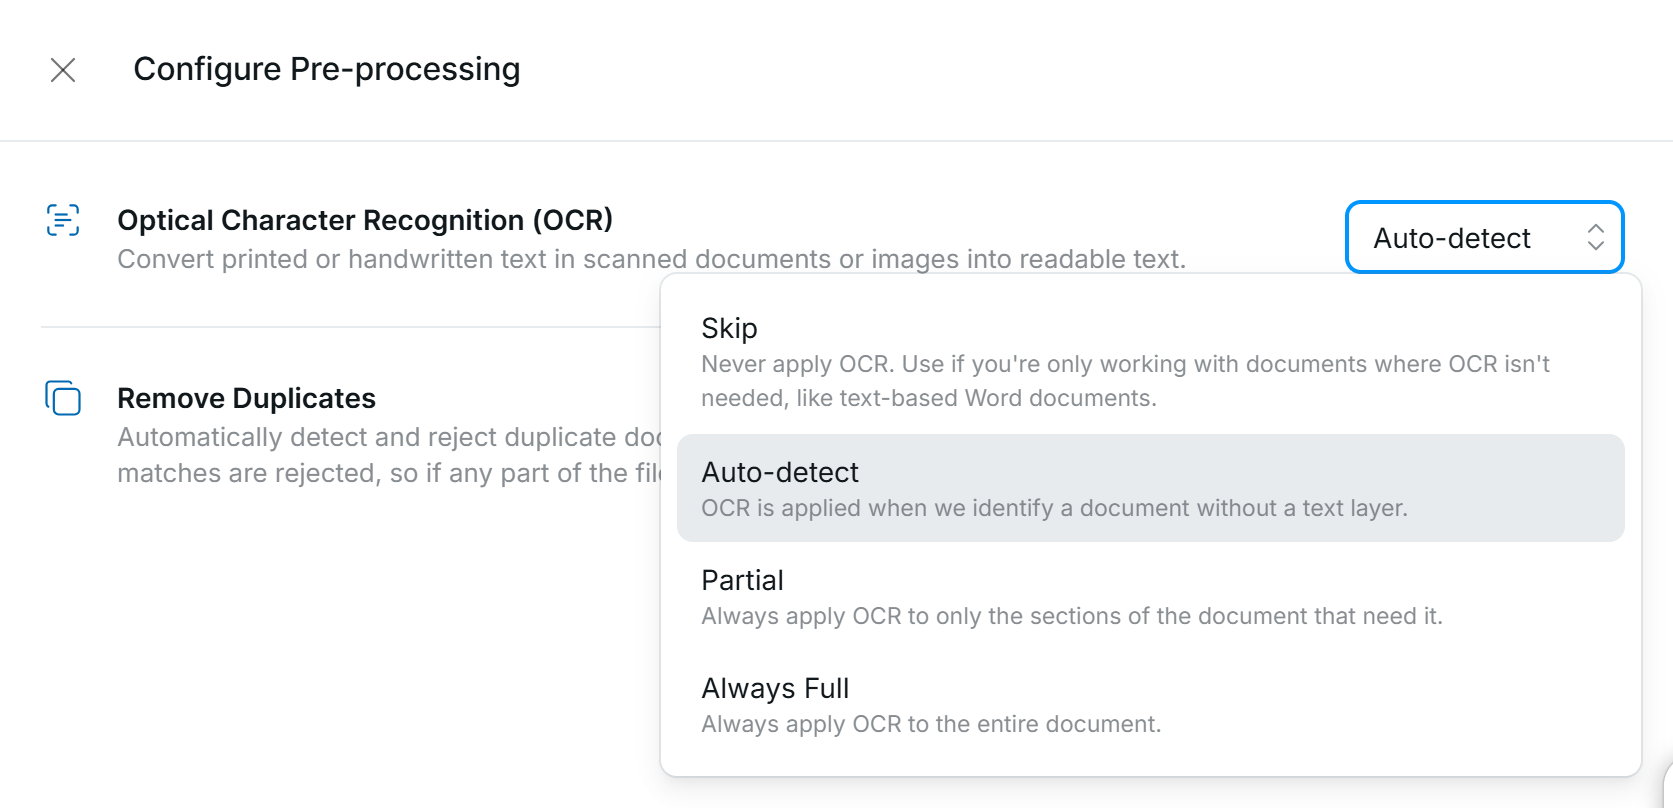Screen dimensions: 1673x808
Task: Click the blue-outlined OCR selection box
Action: [1484, 237]
